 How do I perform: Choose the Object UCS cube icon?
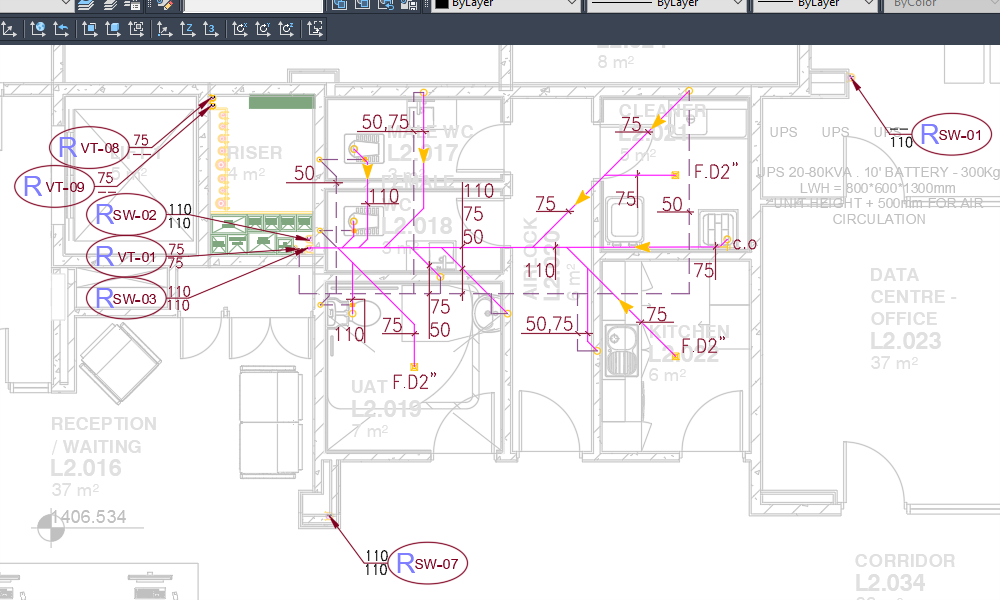[113, 29]
